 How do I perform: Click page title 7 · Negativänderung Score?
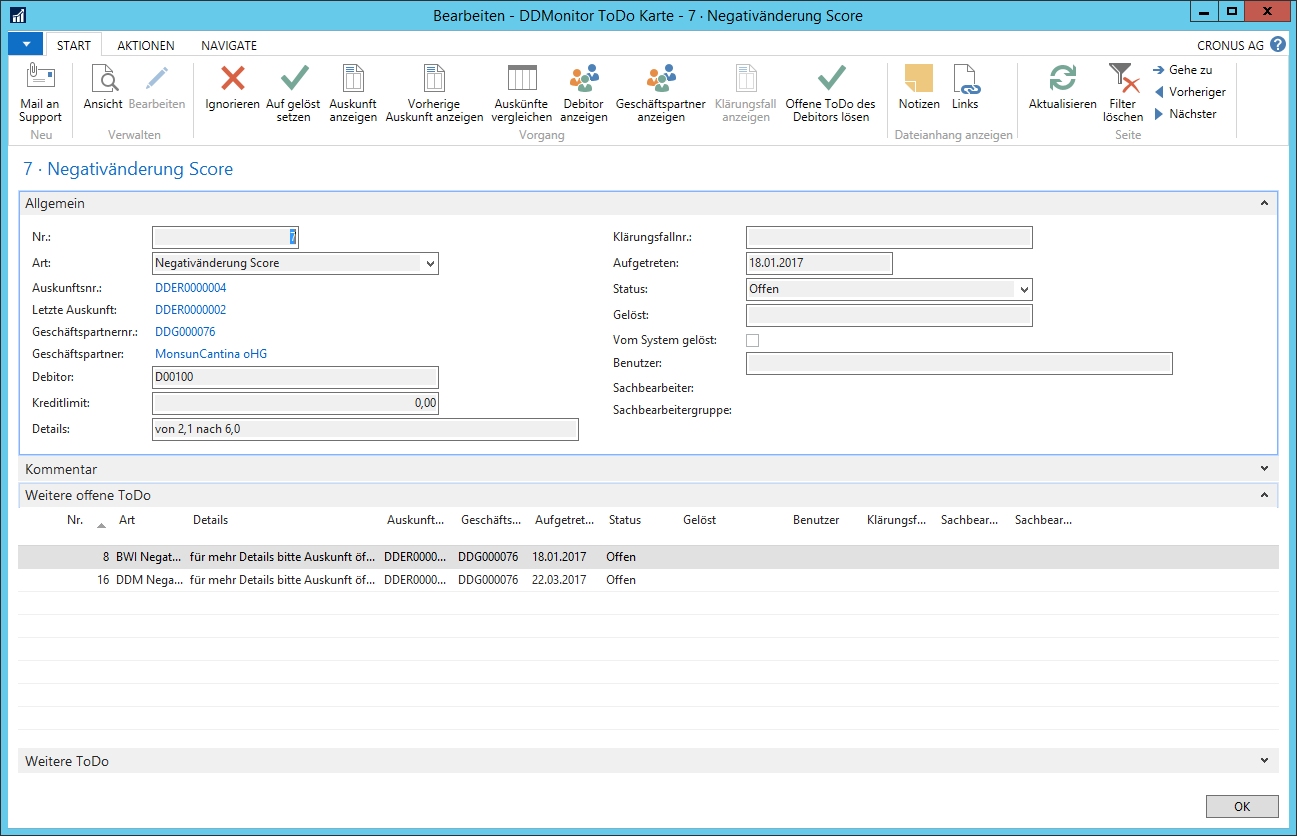[x=128, y=170]
